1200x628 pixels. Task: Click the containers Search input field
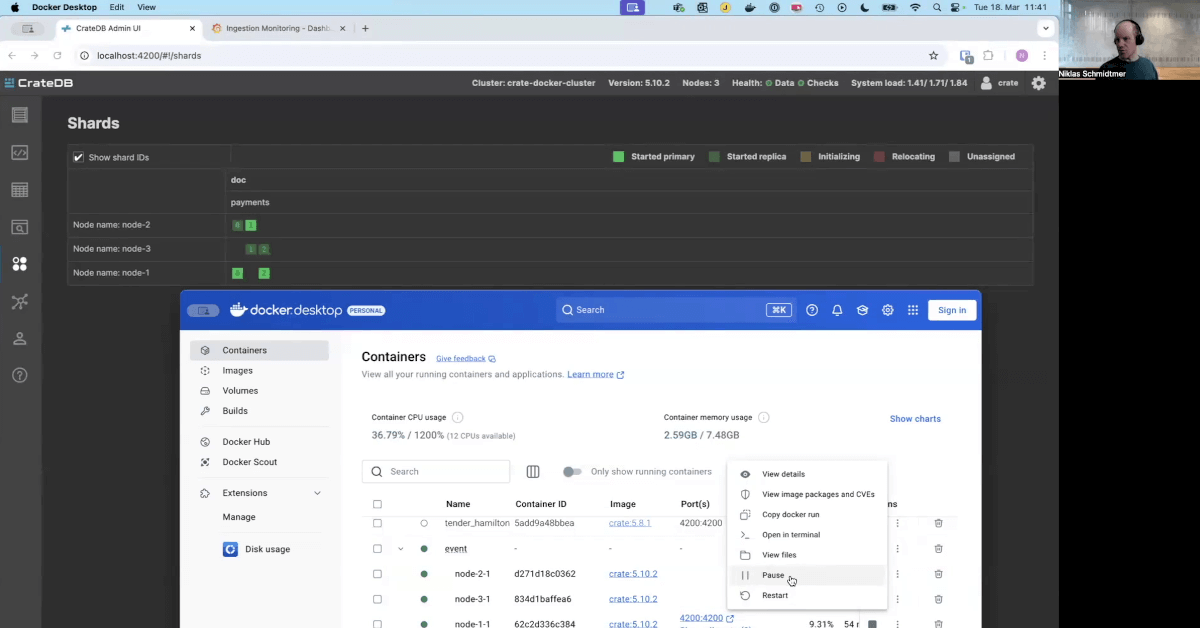pos(445,472)
